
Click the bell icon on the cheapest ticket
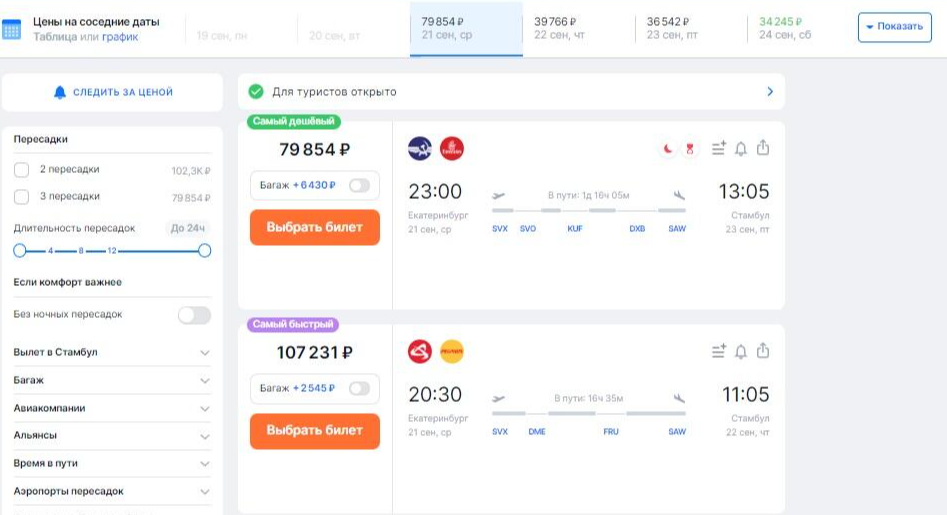tap(741, 149)
